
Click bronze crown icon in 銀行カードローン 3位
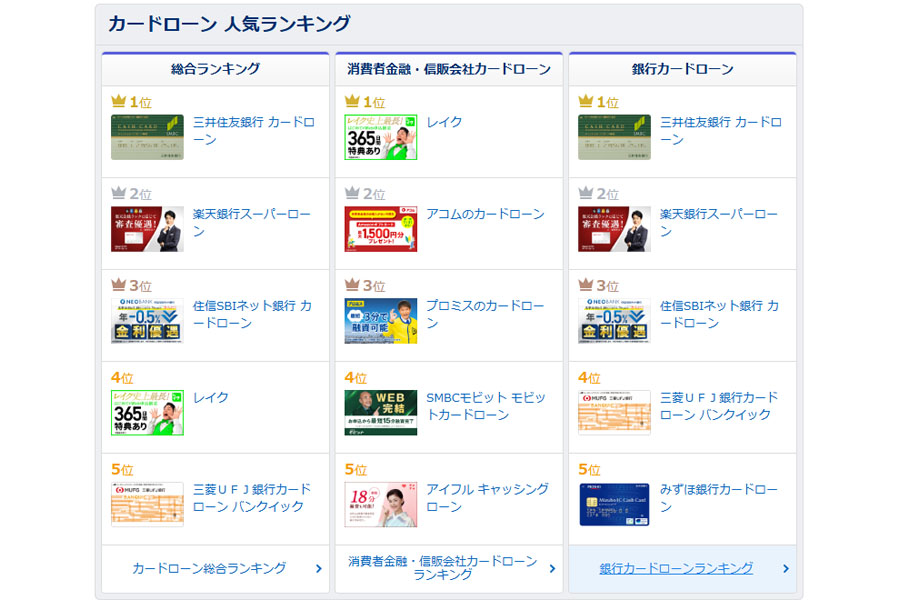(x=586, y=285)
